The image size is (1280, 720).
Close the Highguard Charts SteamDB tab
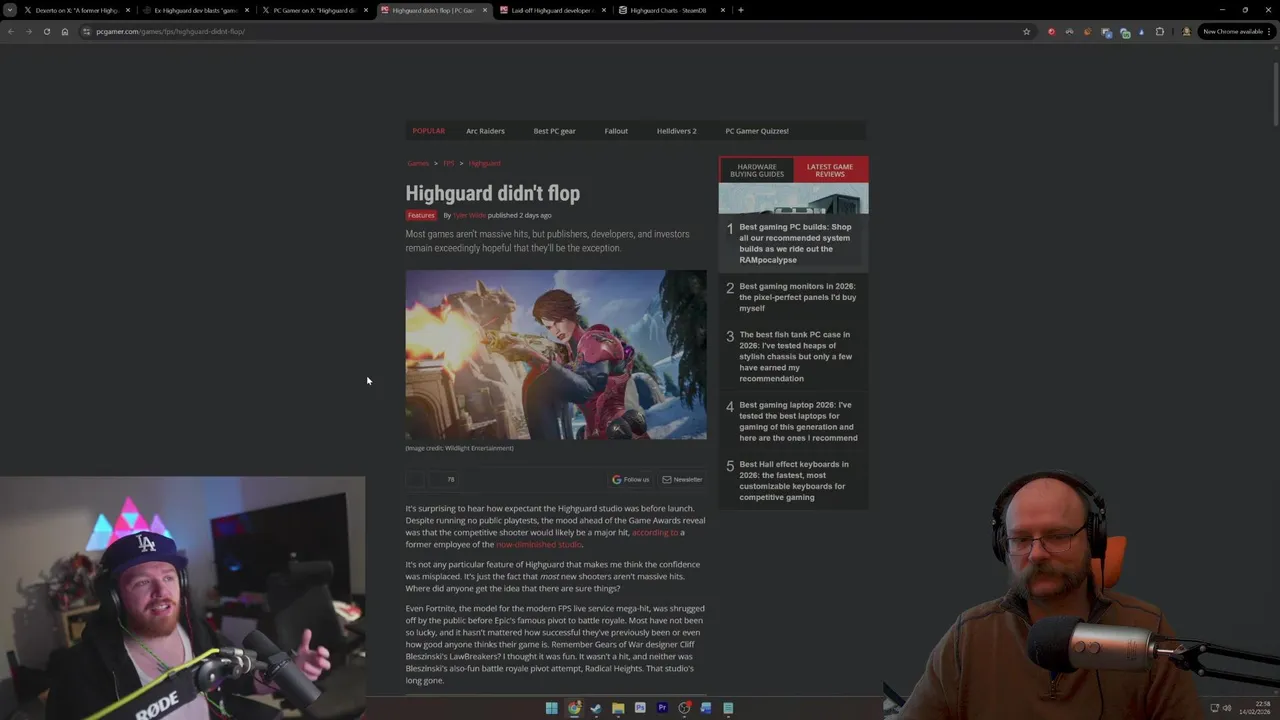point(722,10)
